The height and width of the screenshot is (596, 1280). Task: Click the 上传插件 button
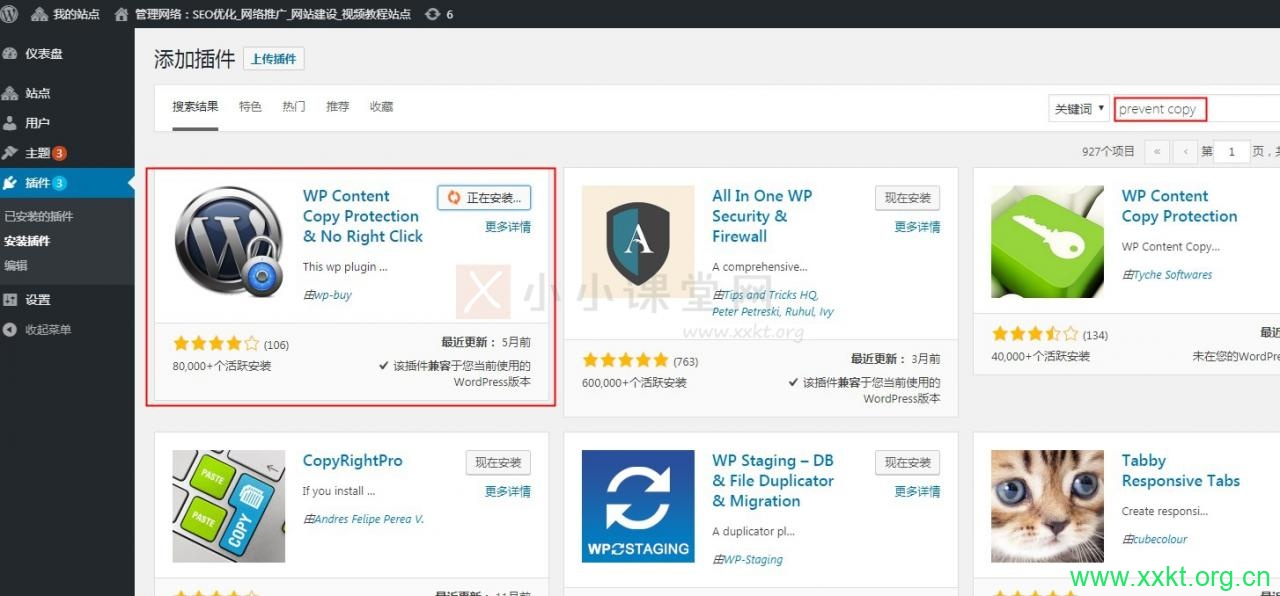273,59
